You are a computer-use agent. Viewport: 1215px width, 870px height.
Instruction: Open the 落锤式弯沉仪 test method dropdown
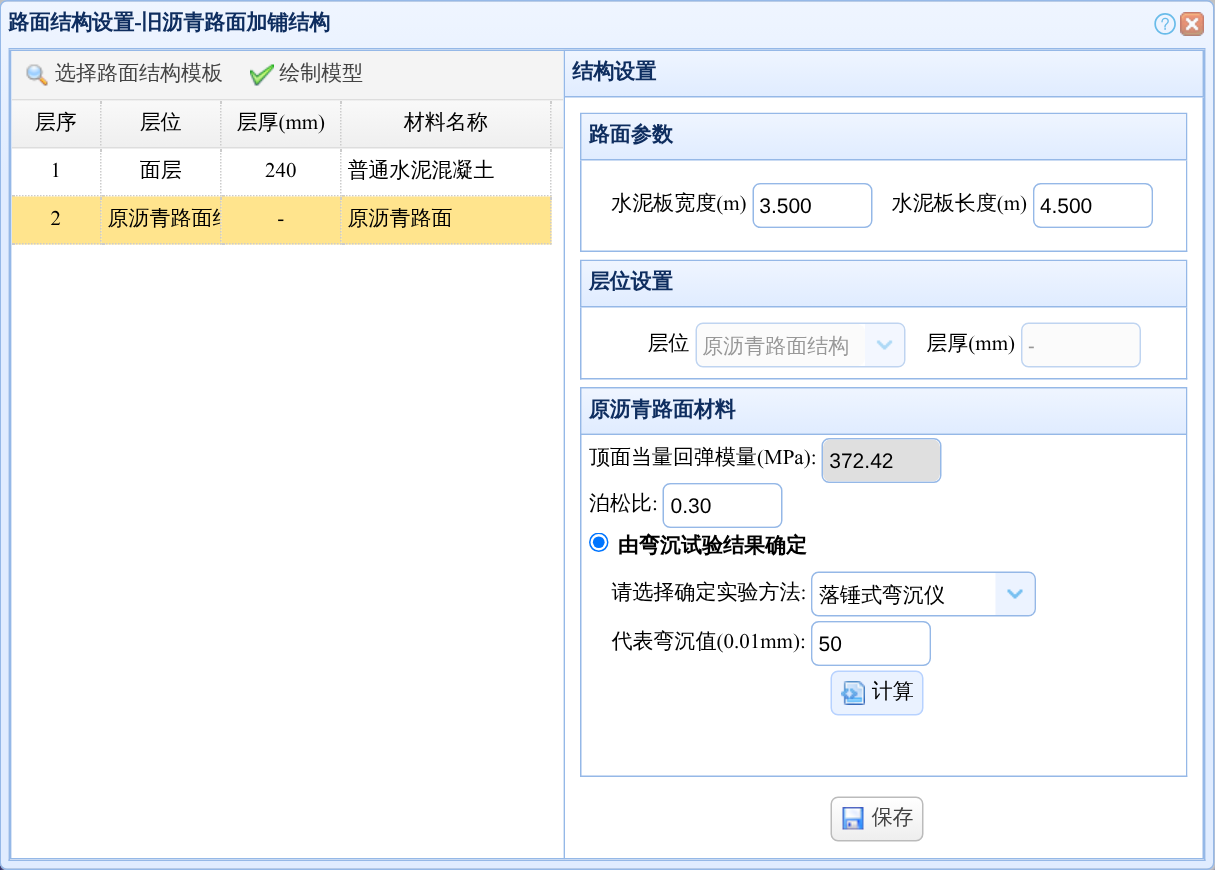click(1015, 594)
